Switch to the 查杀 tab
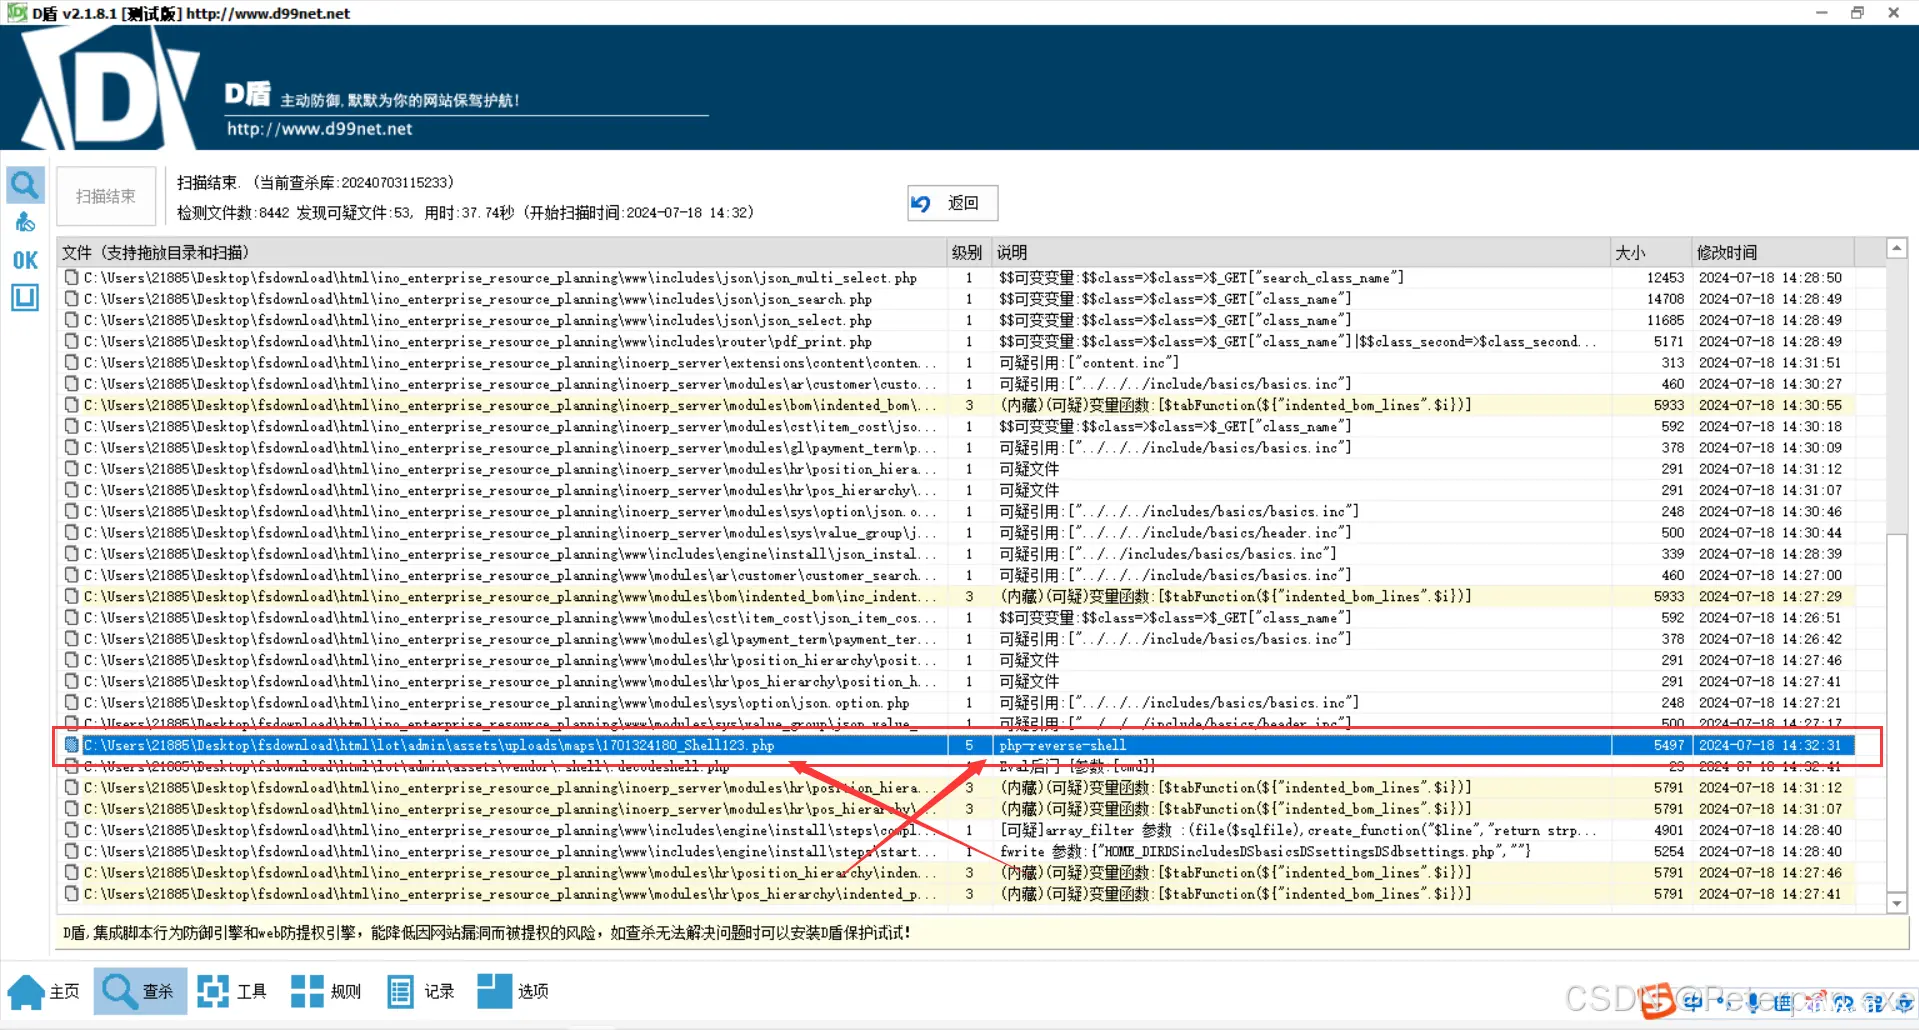This screenshot has height=1030, width=1919. tap(140, 991)
